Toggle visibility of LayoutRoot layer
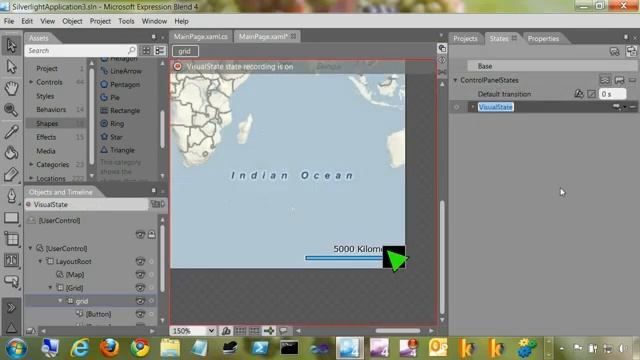Viewport: 640px width, 360px height. [140, 261]
